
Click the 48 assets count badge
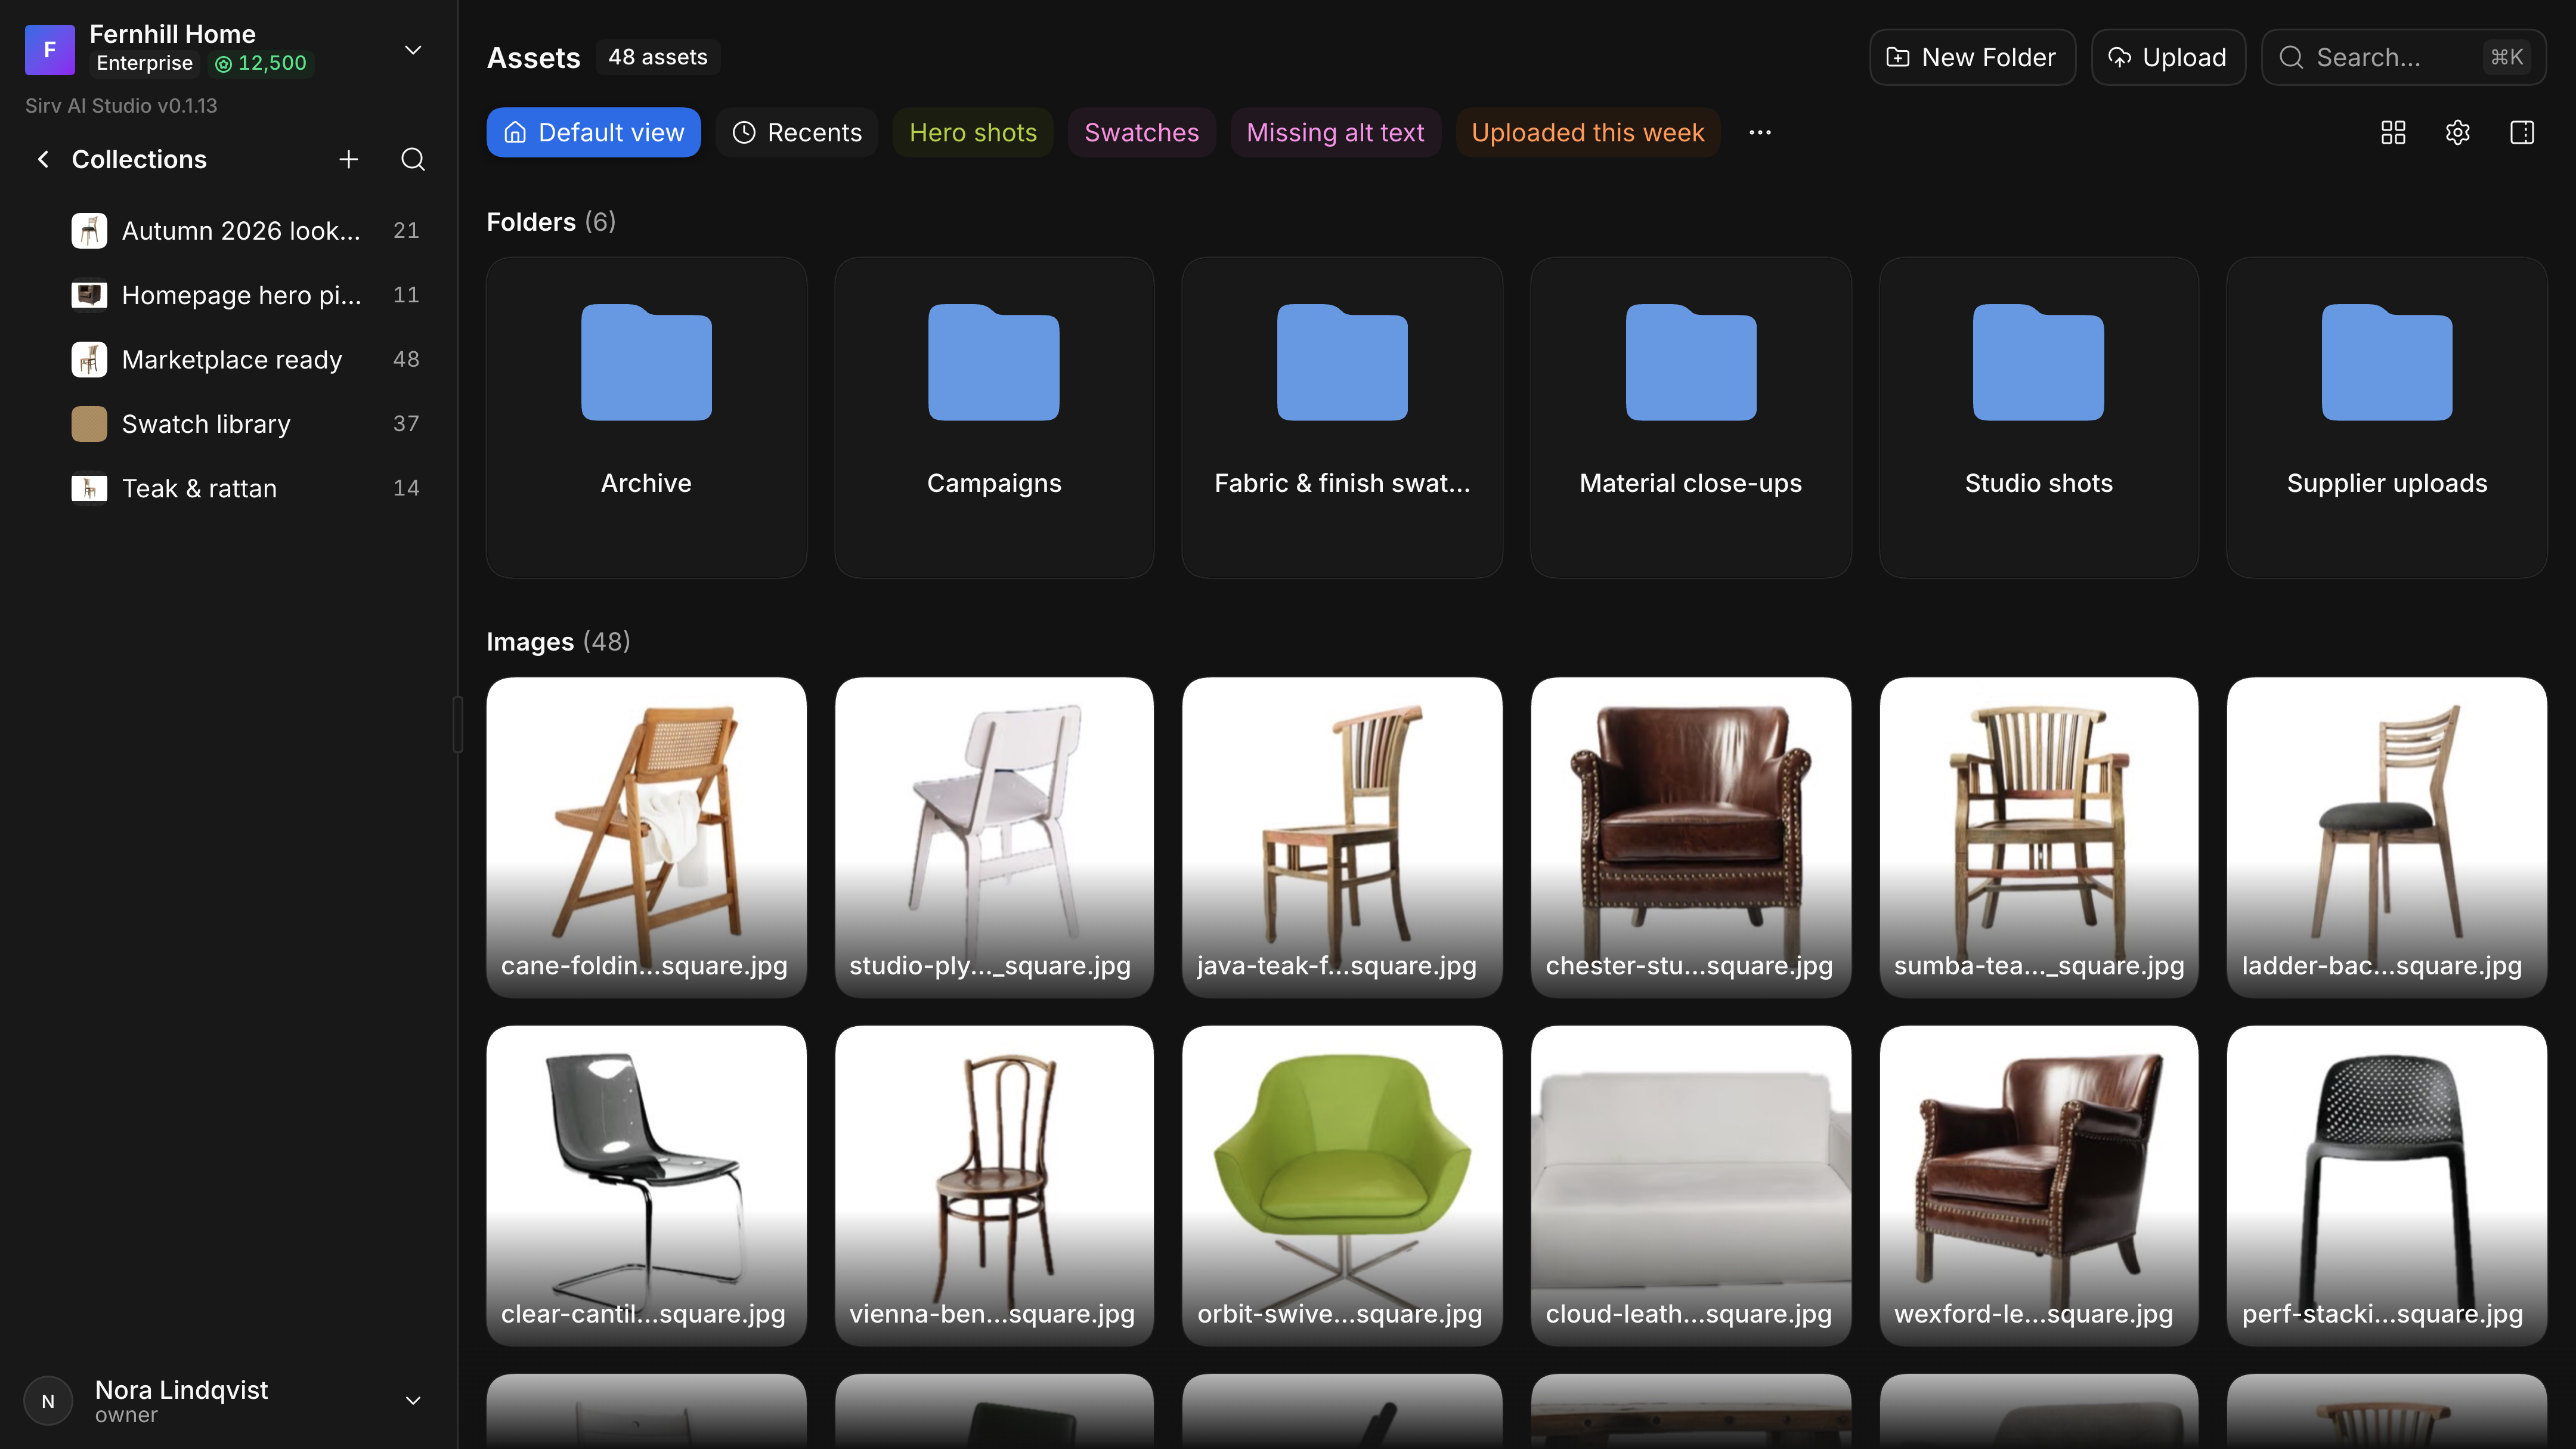(x=657, y=57)
